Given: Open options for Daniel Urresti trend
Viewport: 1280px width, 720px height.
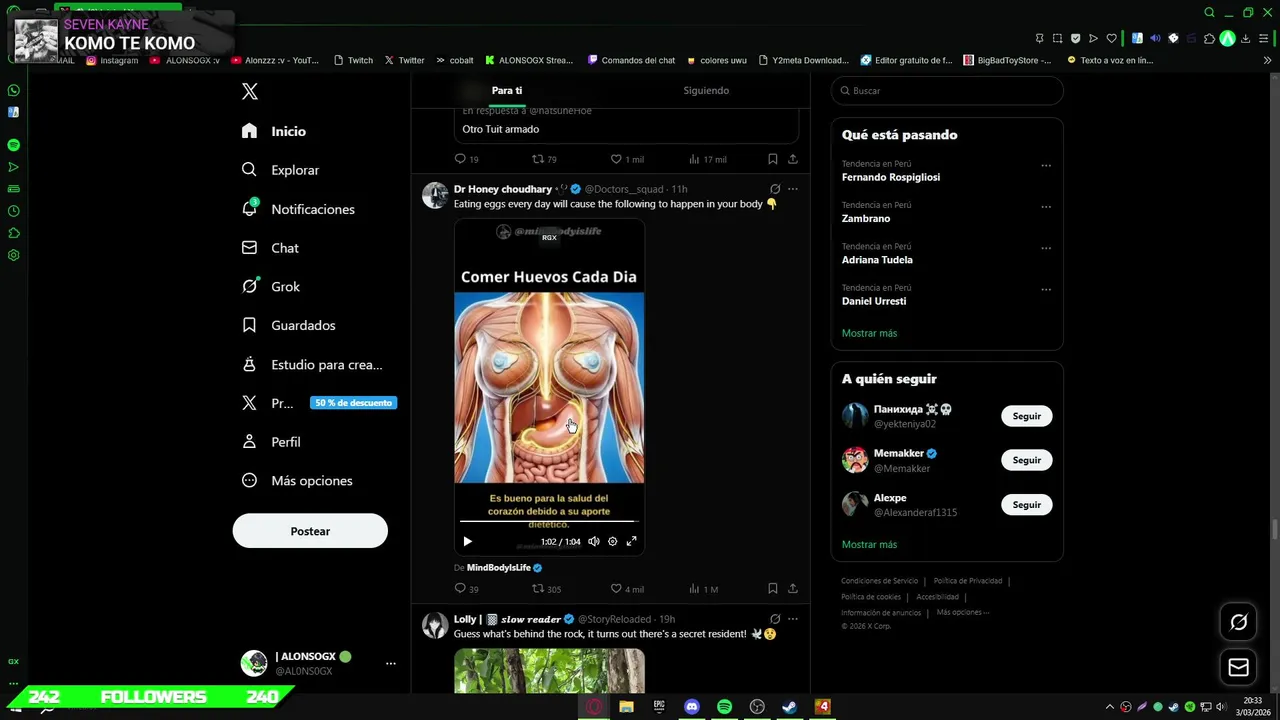Looking at the screenshot, I should [1046, 290].
